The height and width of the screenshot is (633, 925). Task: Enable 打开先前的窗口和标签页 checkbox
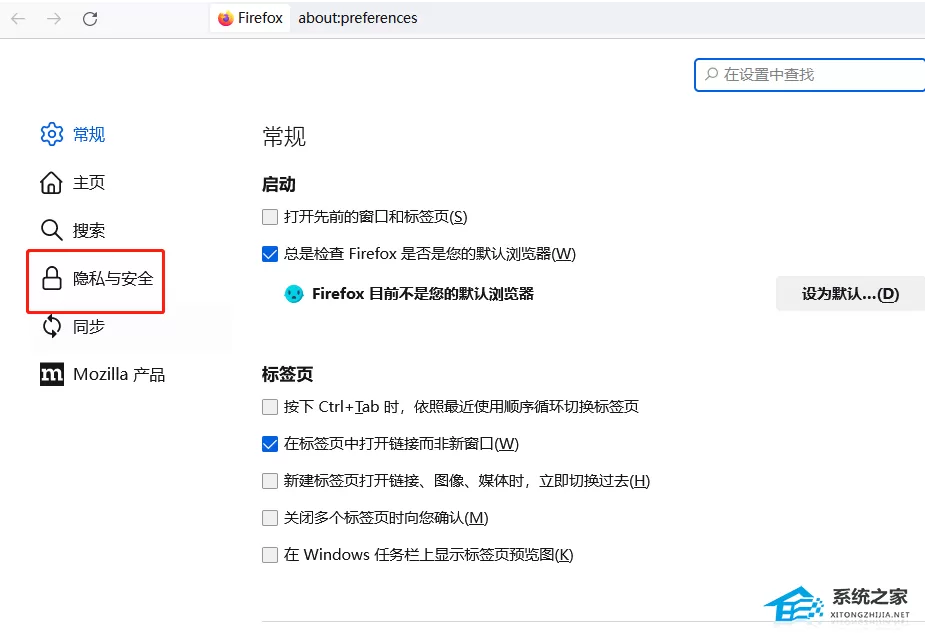point(270,217)
